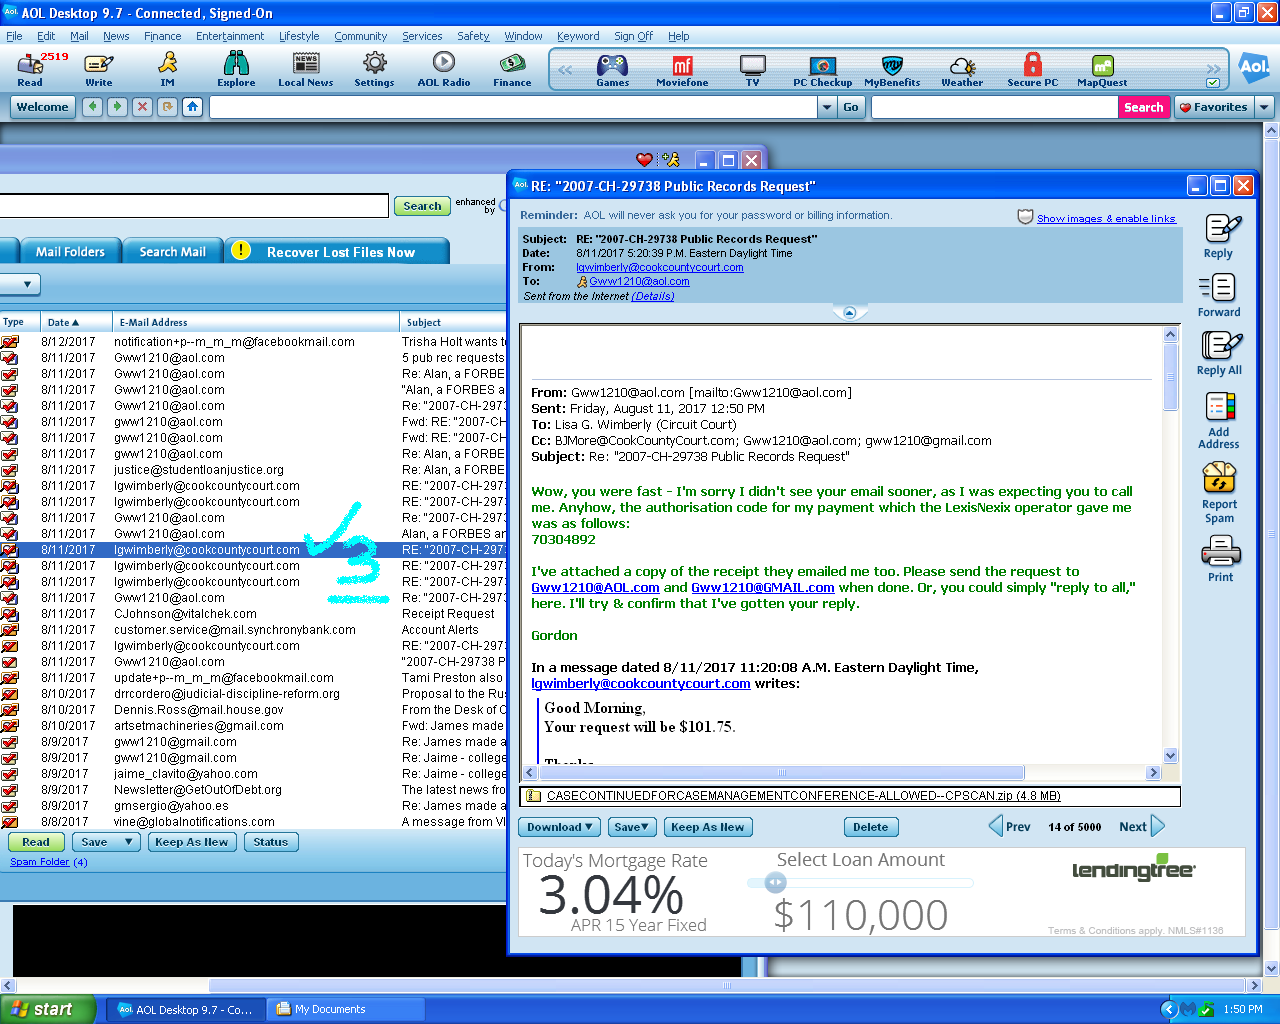Switch to the My Documents window

(345, 1009)
